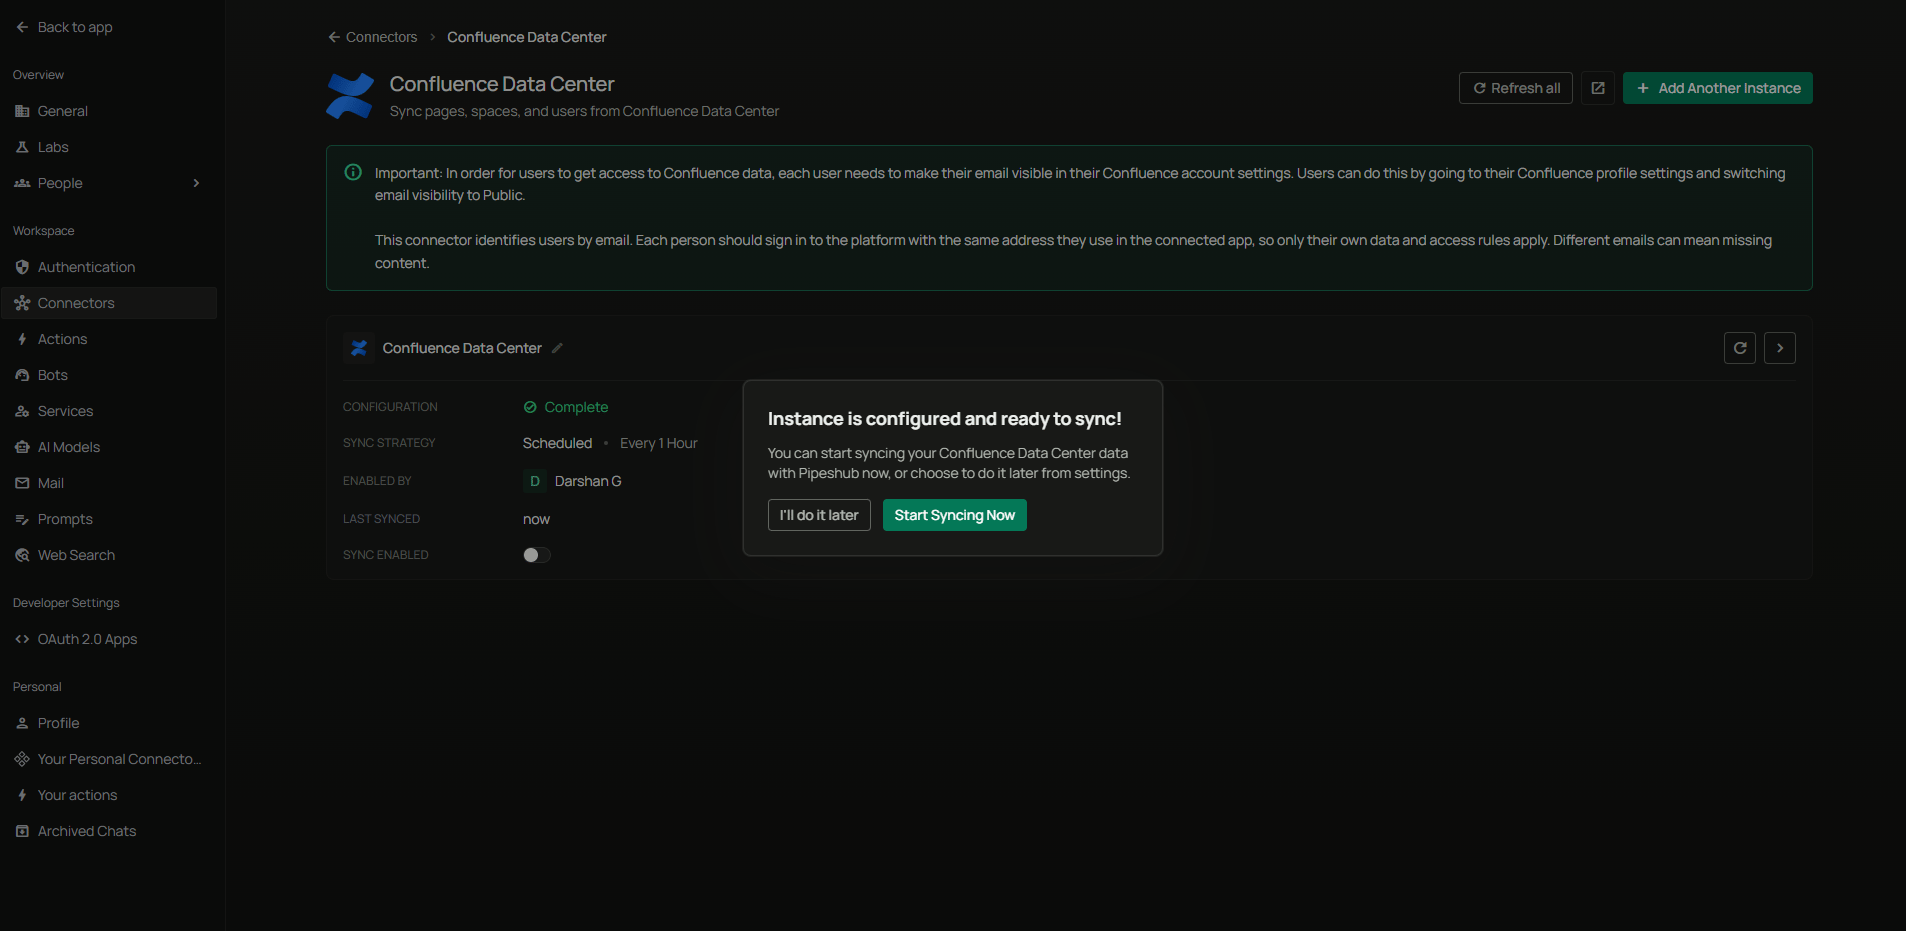Click the Complete configuration status
The width and height of the screenshot is (1906, 931).
click(x=566, y=407)
